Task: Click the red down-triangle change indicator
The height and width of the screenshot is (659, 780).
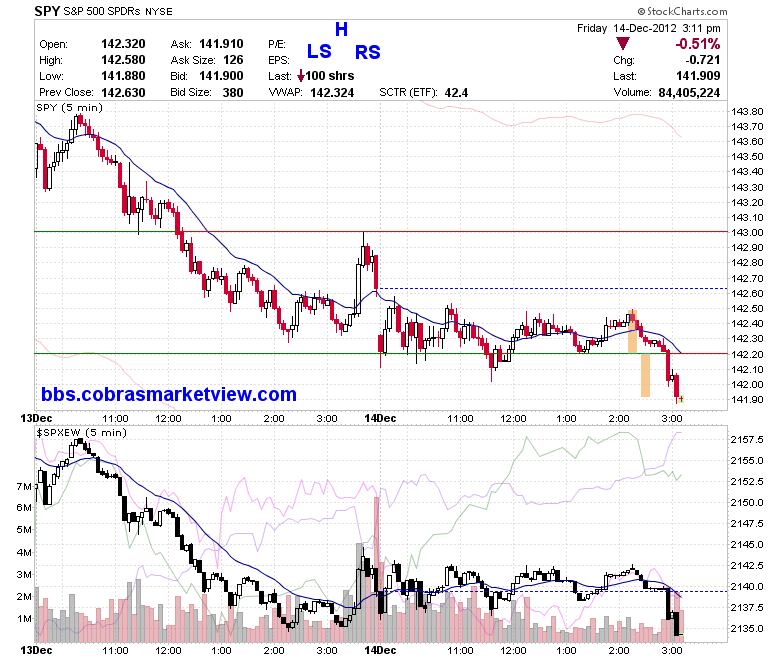Action: (x=622, y=43)
